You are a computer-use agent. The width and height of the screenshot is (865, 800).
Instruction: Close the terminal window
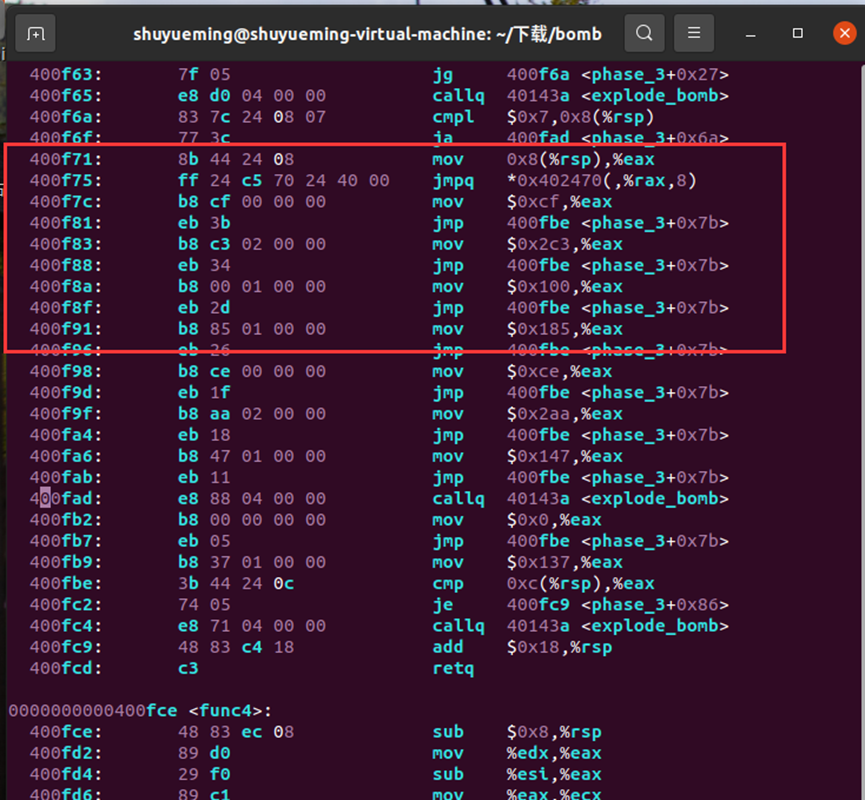[844, 32]
